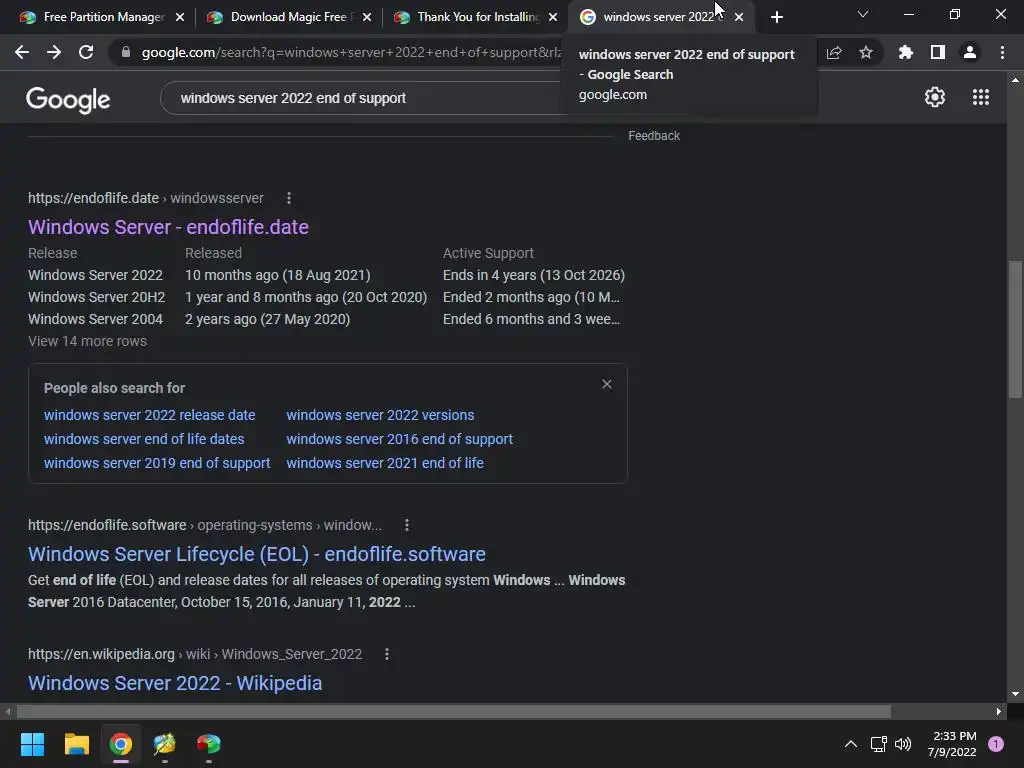Click the horizontal scrollbar thumb
Image resolution: width=1024 pixels, height=768 pixels.
tap(453, 711)
